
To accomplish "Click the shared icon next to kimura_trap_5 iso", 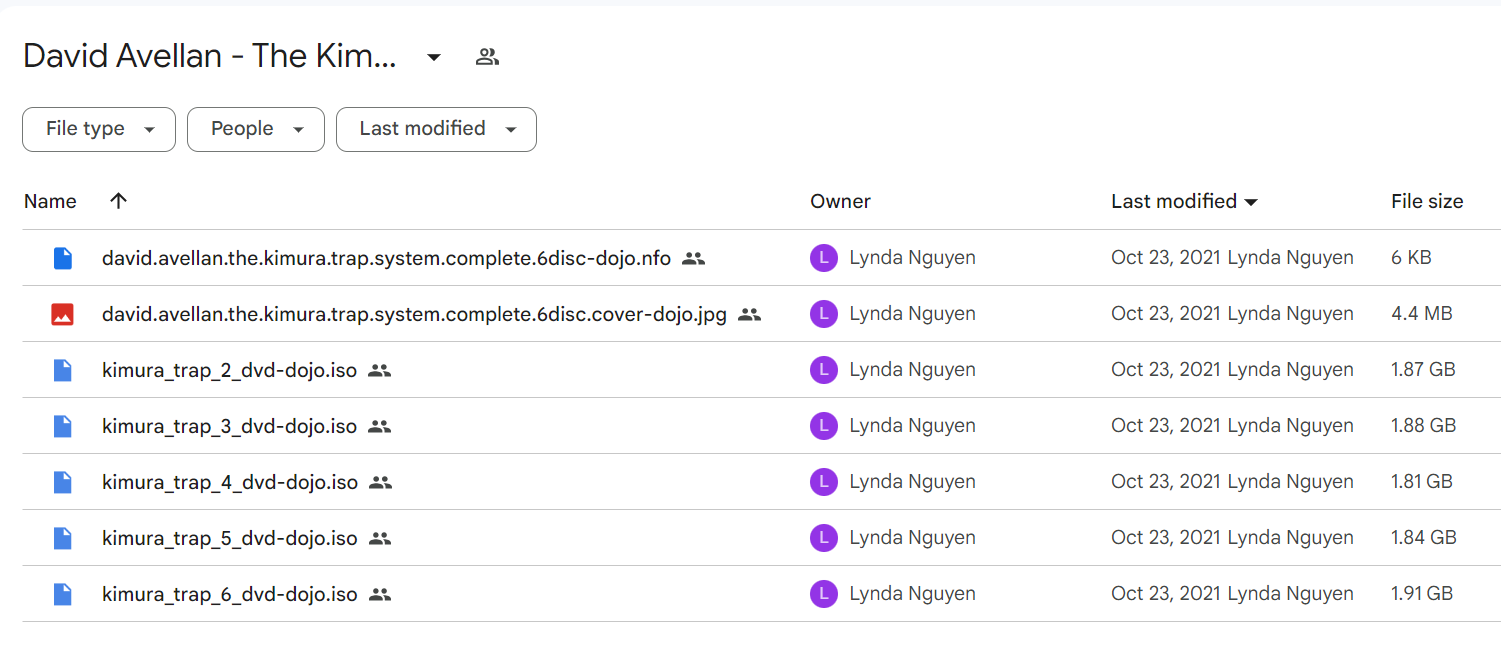I will coord(379,538).
